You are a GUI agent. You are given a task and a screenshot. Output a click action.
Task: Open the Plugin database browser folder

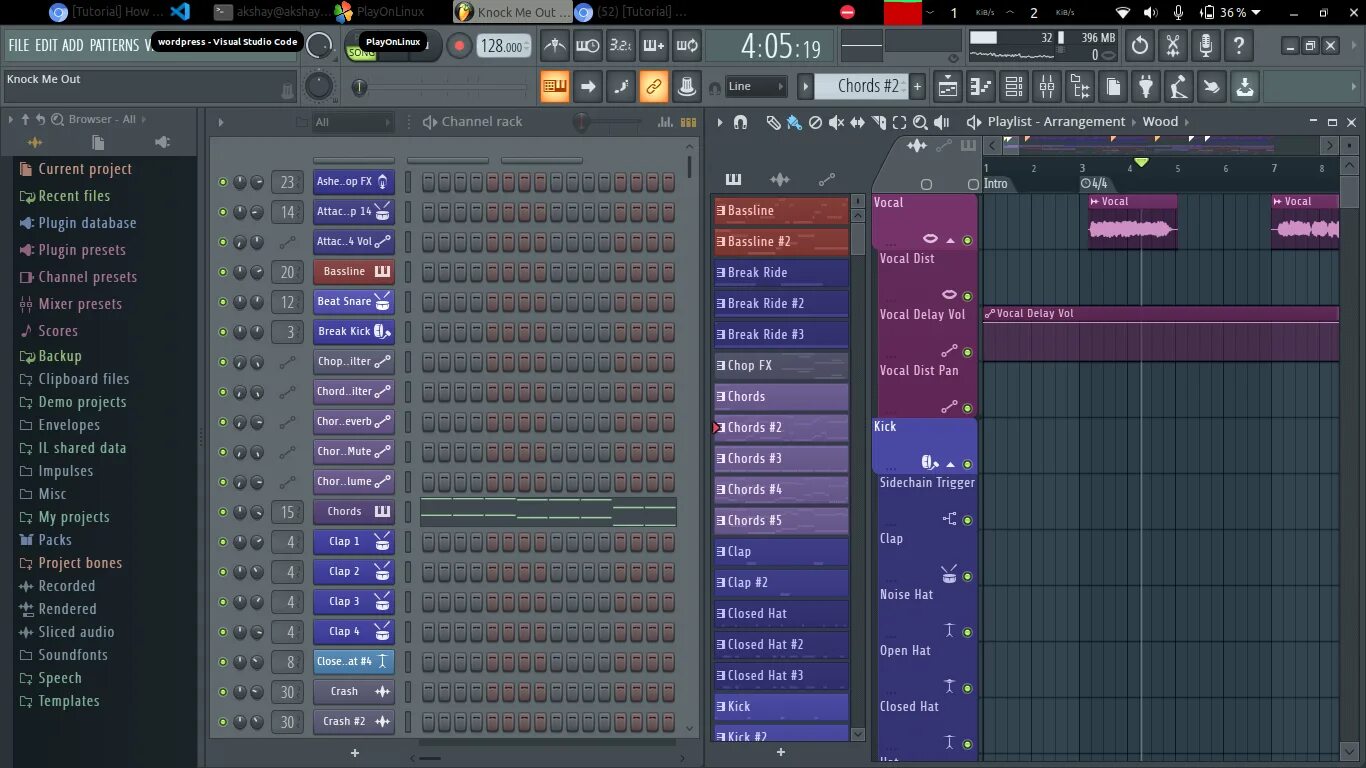pos(77,223)
